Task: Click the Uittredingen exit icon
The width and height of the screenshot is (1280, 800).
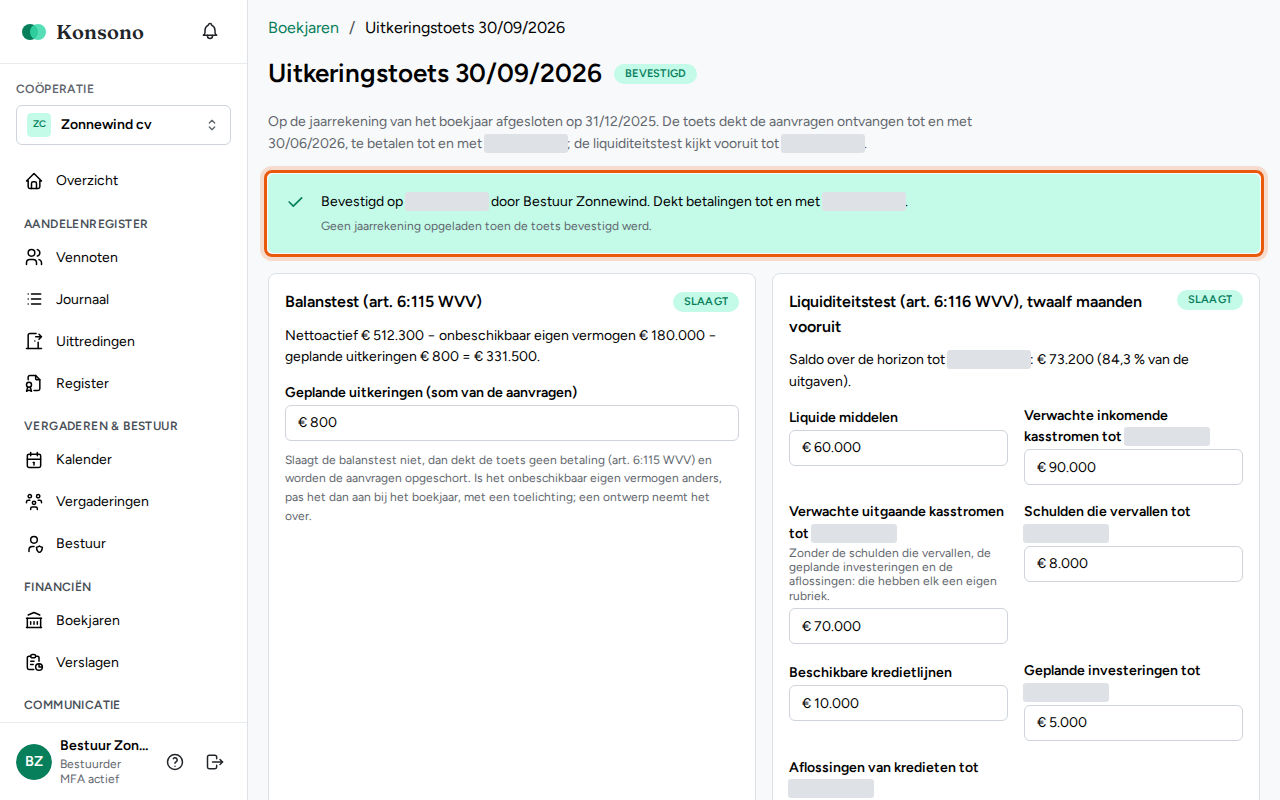Action: point(34,342)
